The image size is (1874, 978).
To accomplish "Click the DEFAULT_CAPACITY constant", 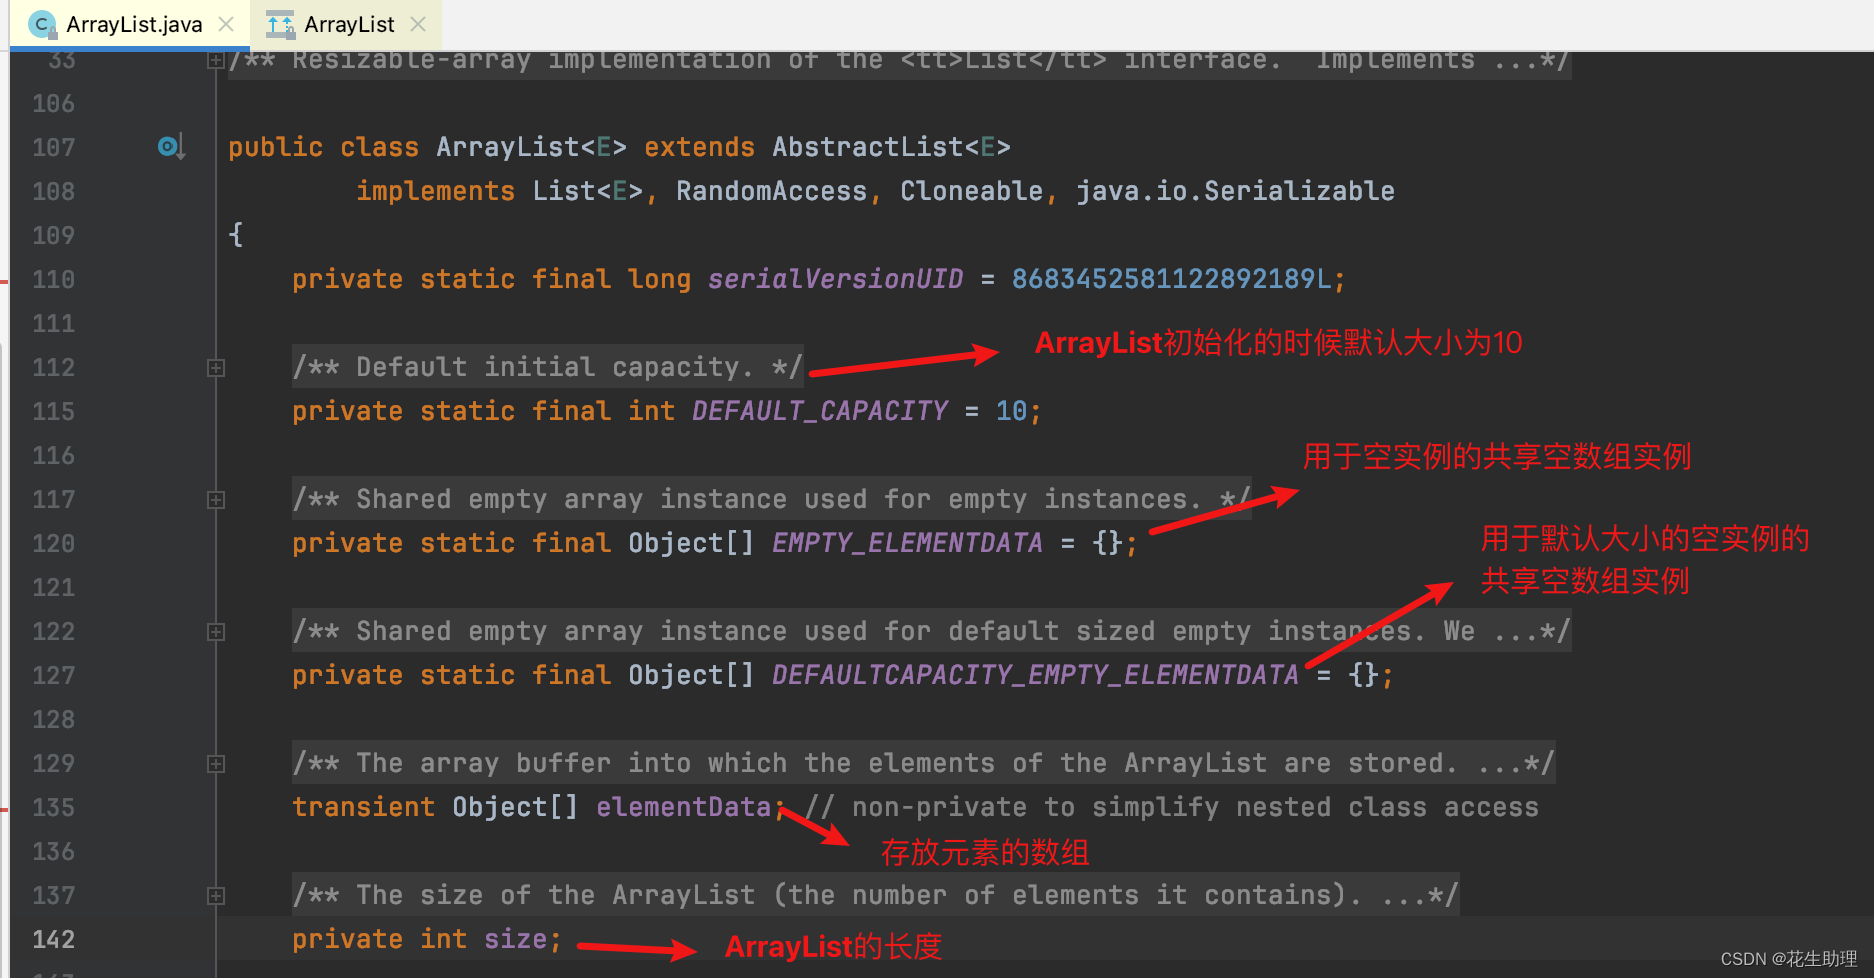I will click(819, 411).
